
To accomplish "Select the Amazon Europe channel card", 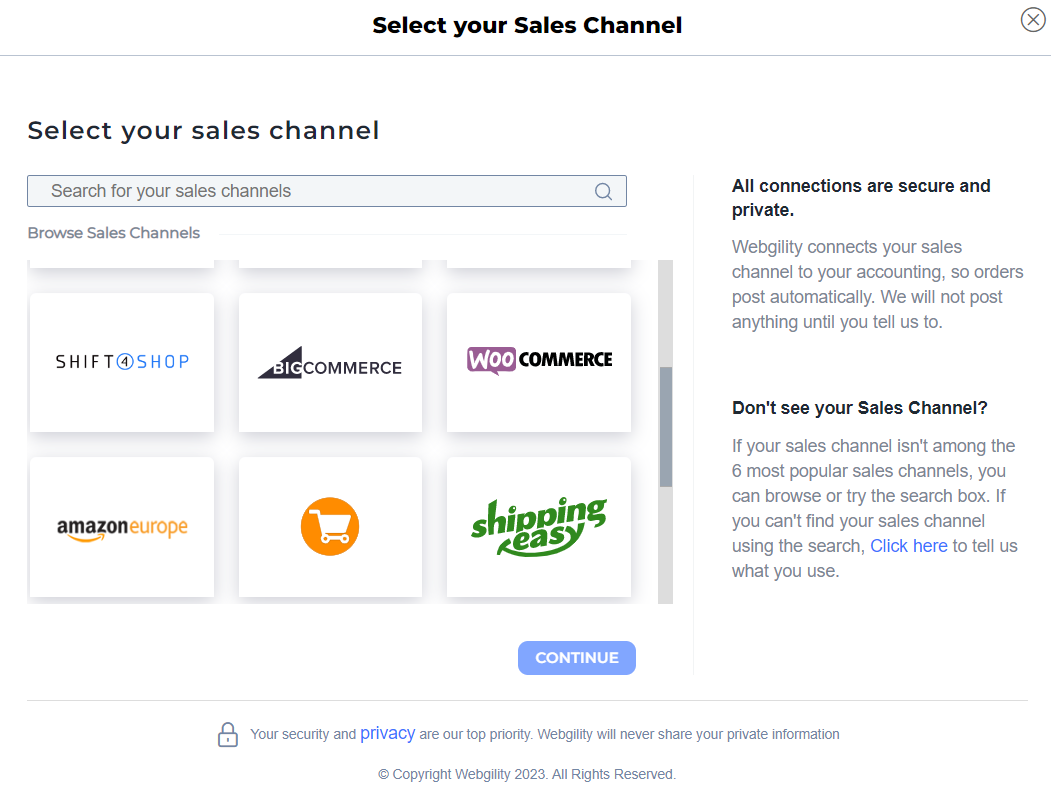I will point(122,527).
